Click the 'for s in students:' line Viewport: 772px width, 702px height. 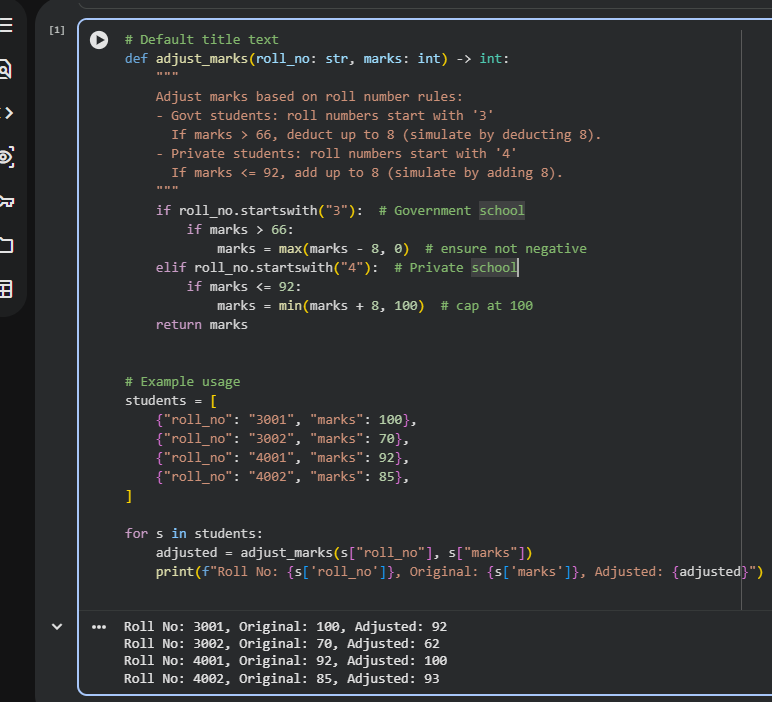click(194, 534)
